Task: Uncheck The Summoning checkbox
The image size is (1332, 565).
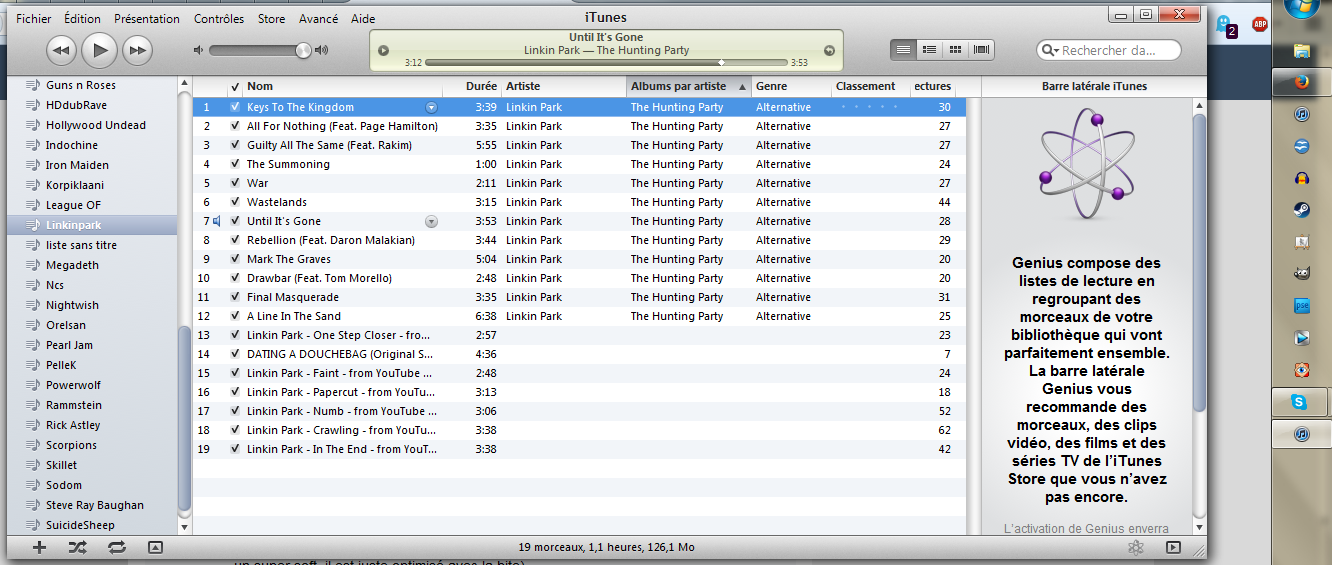Action: (235, 164)
